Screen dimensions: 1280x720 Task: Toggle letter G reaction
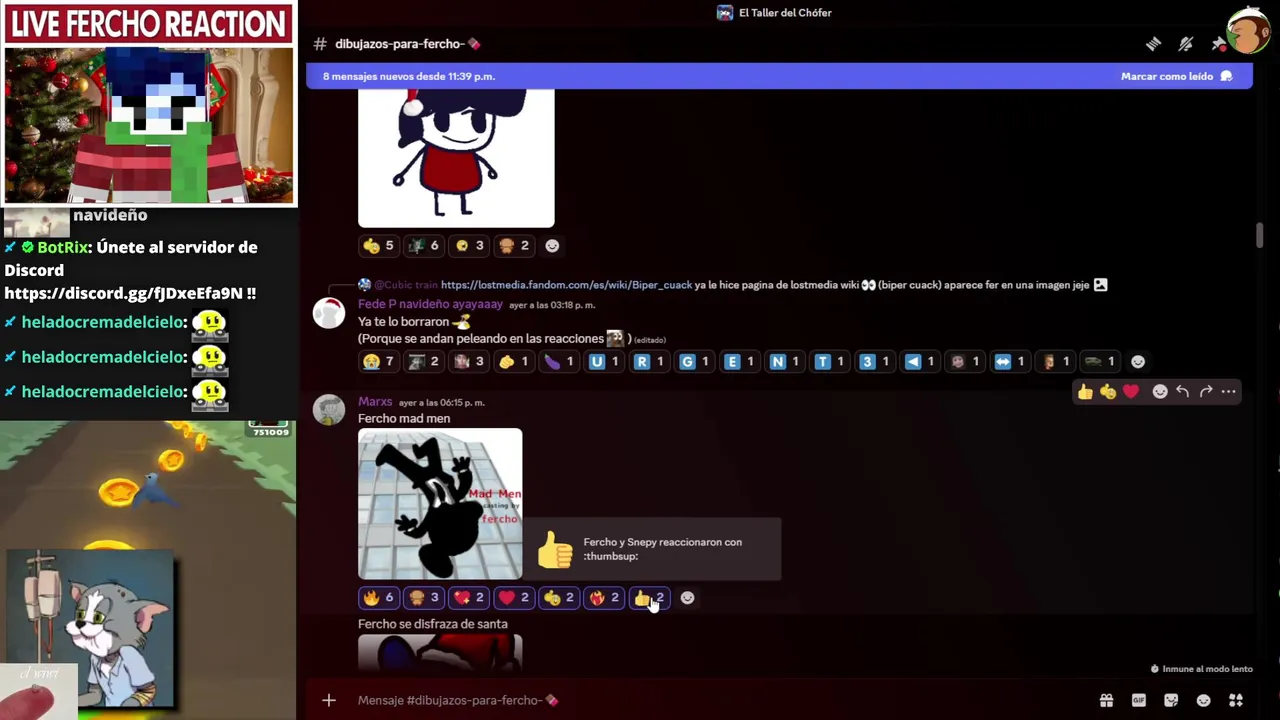coord(694,361)
